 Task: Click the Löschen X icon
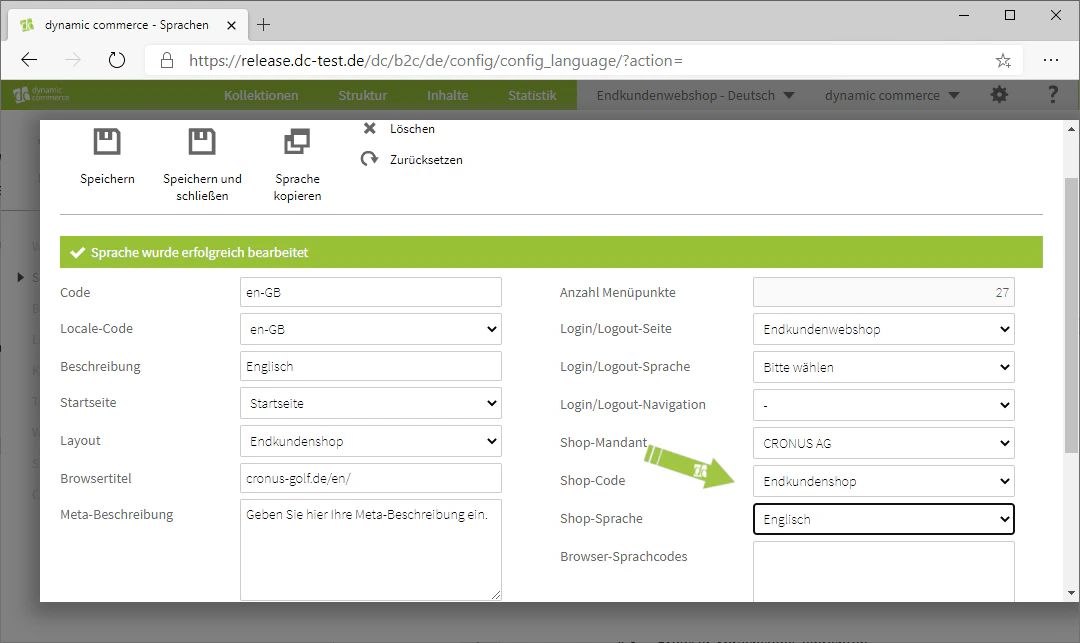click(370, 128)
